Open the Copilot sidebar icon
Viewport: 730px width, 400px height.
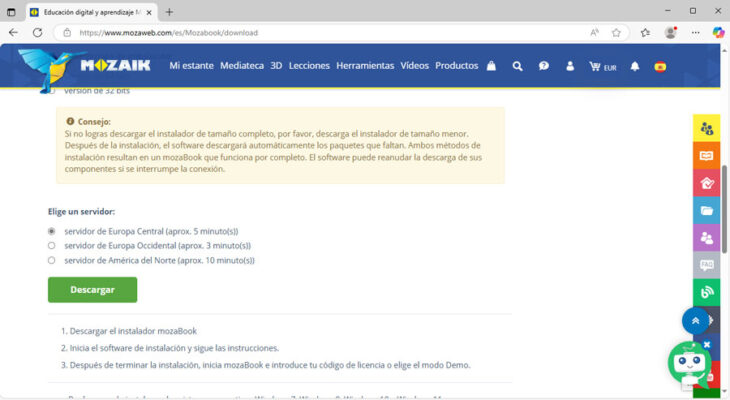[x=718, y=33]
